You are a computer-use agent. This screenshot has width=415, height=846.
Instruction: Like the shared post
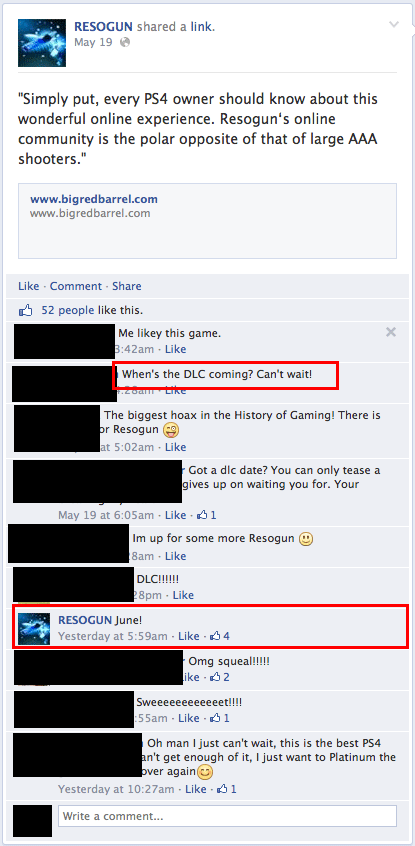point(29,286)
